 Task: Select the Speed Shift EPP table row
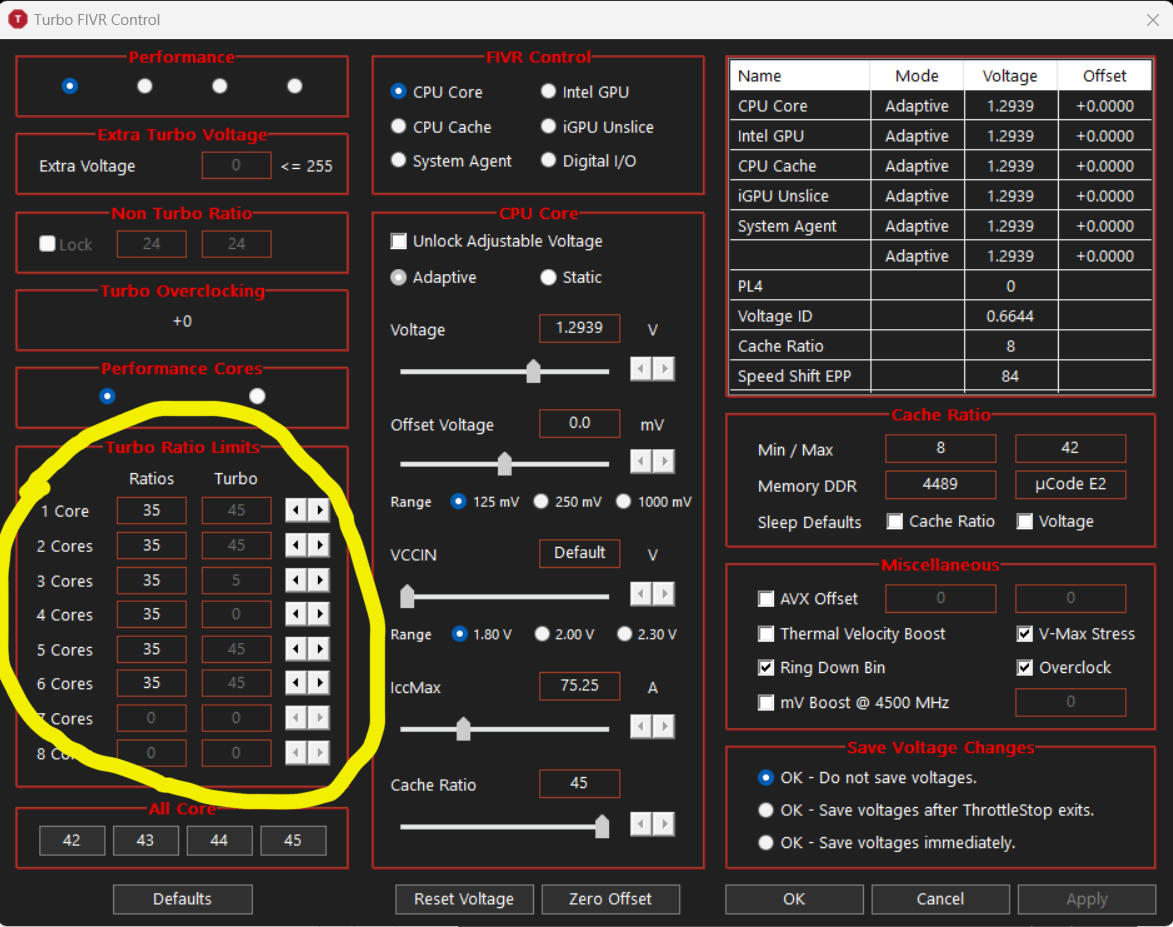point(940,376)
